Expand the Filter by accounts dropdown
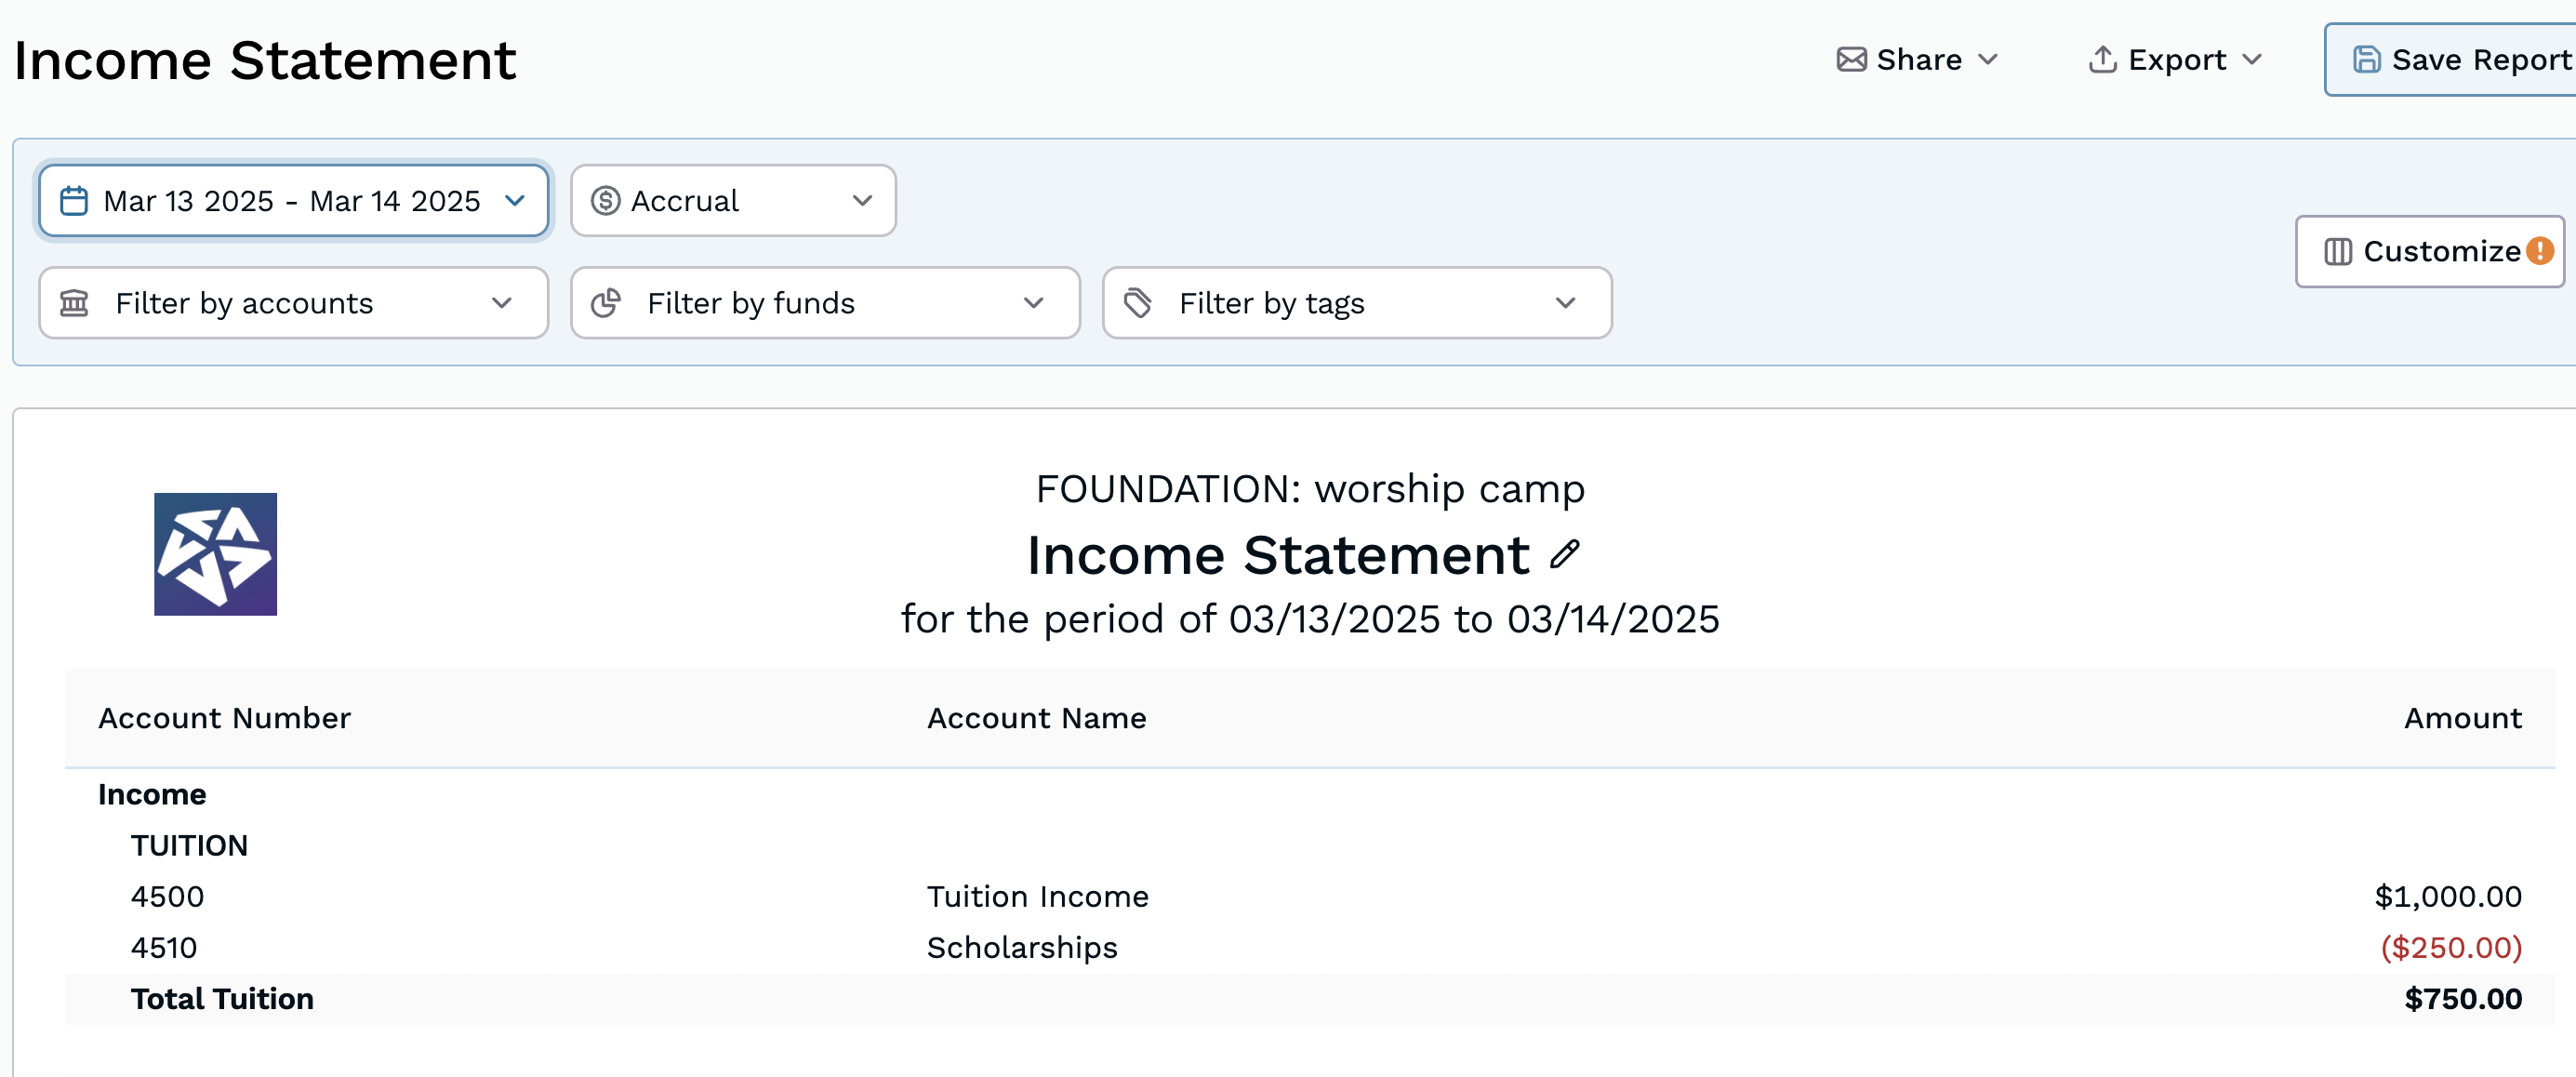This screenshot has height=1077, width=2576. point(293,303)
